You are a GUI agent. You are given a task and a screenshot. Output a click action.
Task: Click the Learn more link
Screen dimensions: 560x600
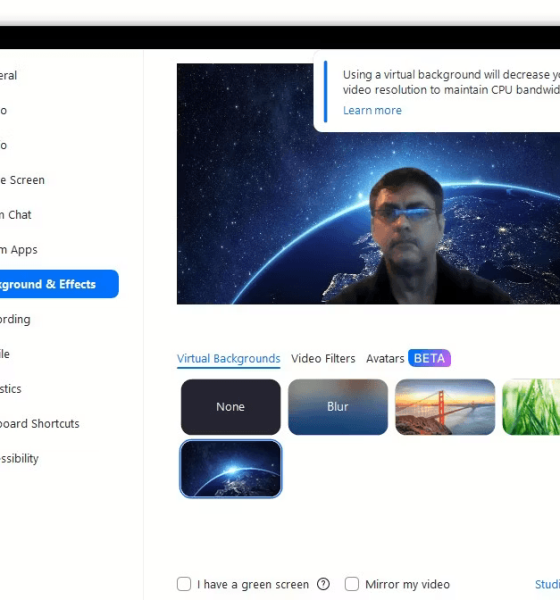[x=372, y=111]
